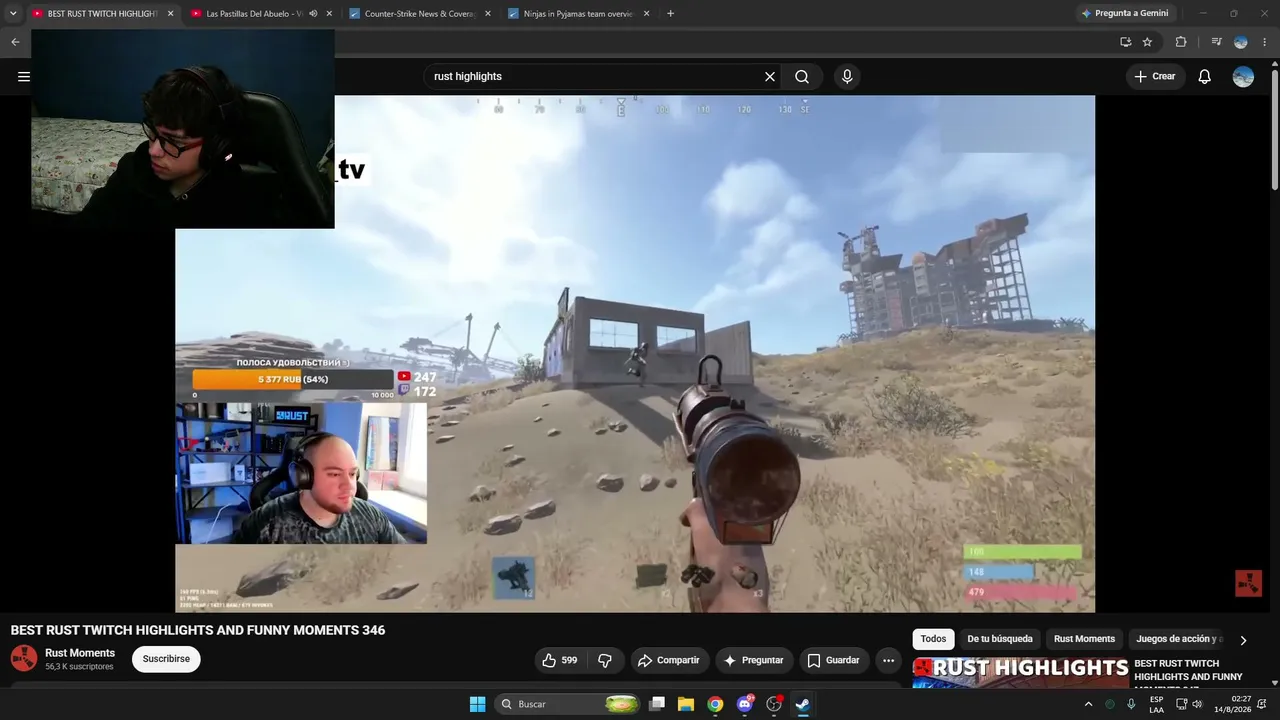Switch to the Ninjas in Pyjamas team overview tab

(579, 14)
